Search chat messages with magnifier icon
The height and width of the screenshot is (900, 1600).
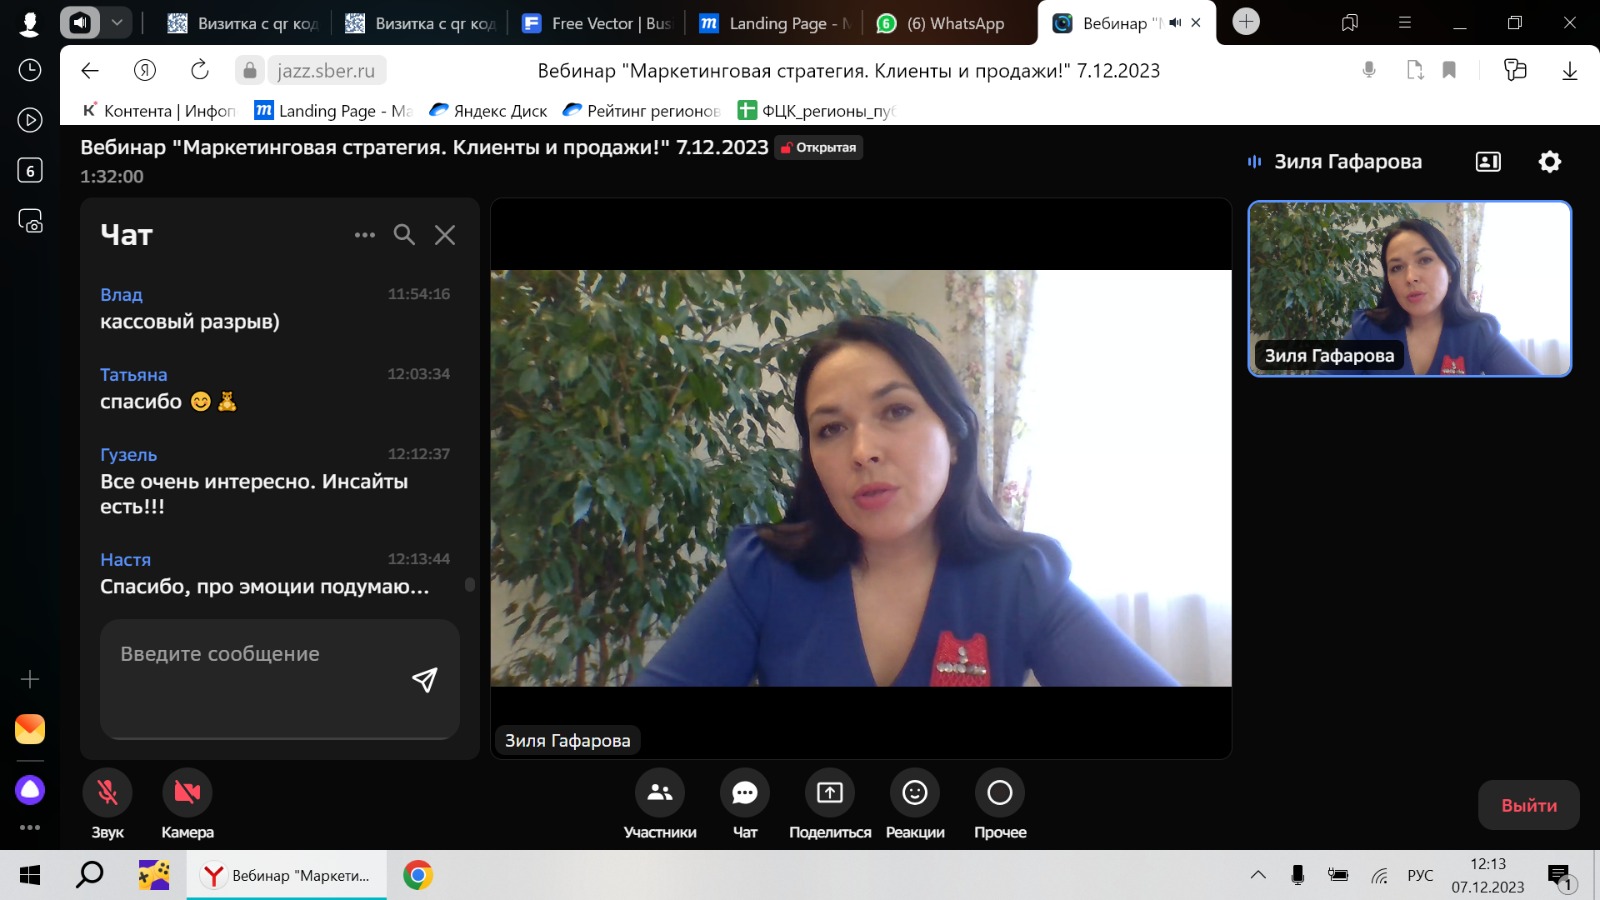pyautogui.click(x=404, y=235)
